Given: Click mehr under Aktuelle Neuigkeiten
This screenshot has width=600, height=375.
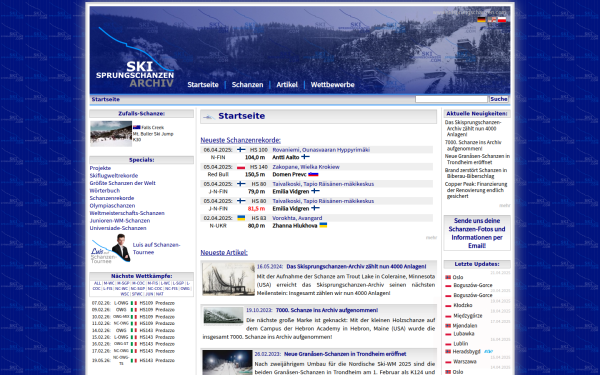Looking at the screenshot, I should point(504,205).
